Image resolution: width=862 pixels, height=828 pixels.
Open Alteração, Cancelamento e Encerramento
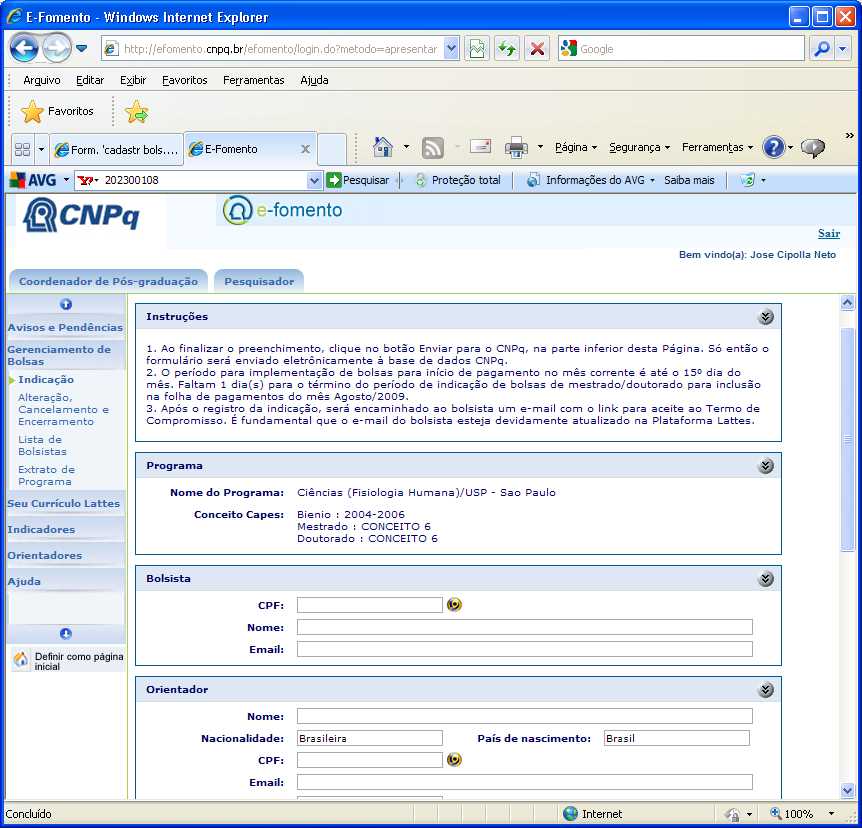click(x=63, y=409)
